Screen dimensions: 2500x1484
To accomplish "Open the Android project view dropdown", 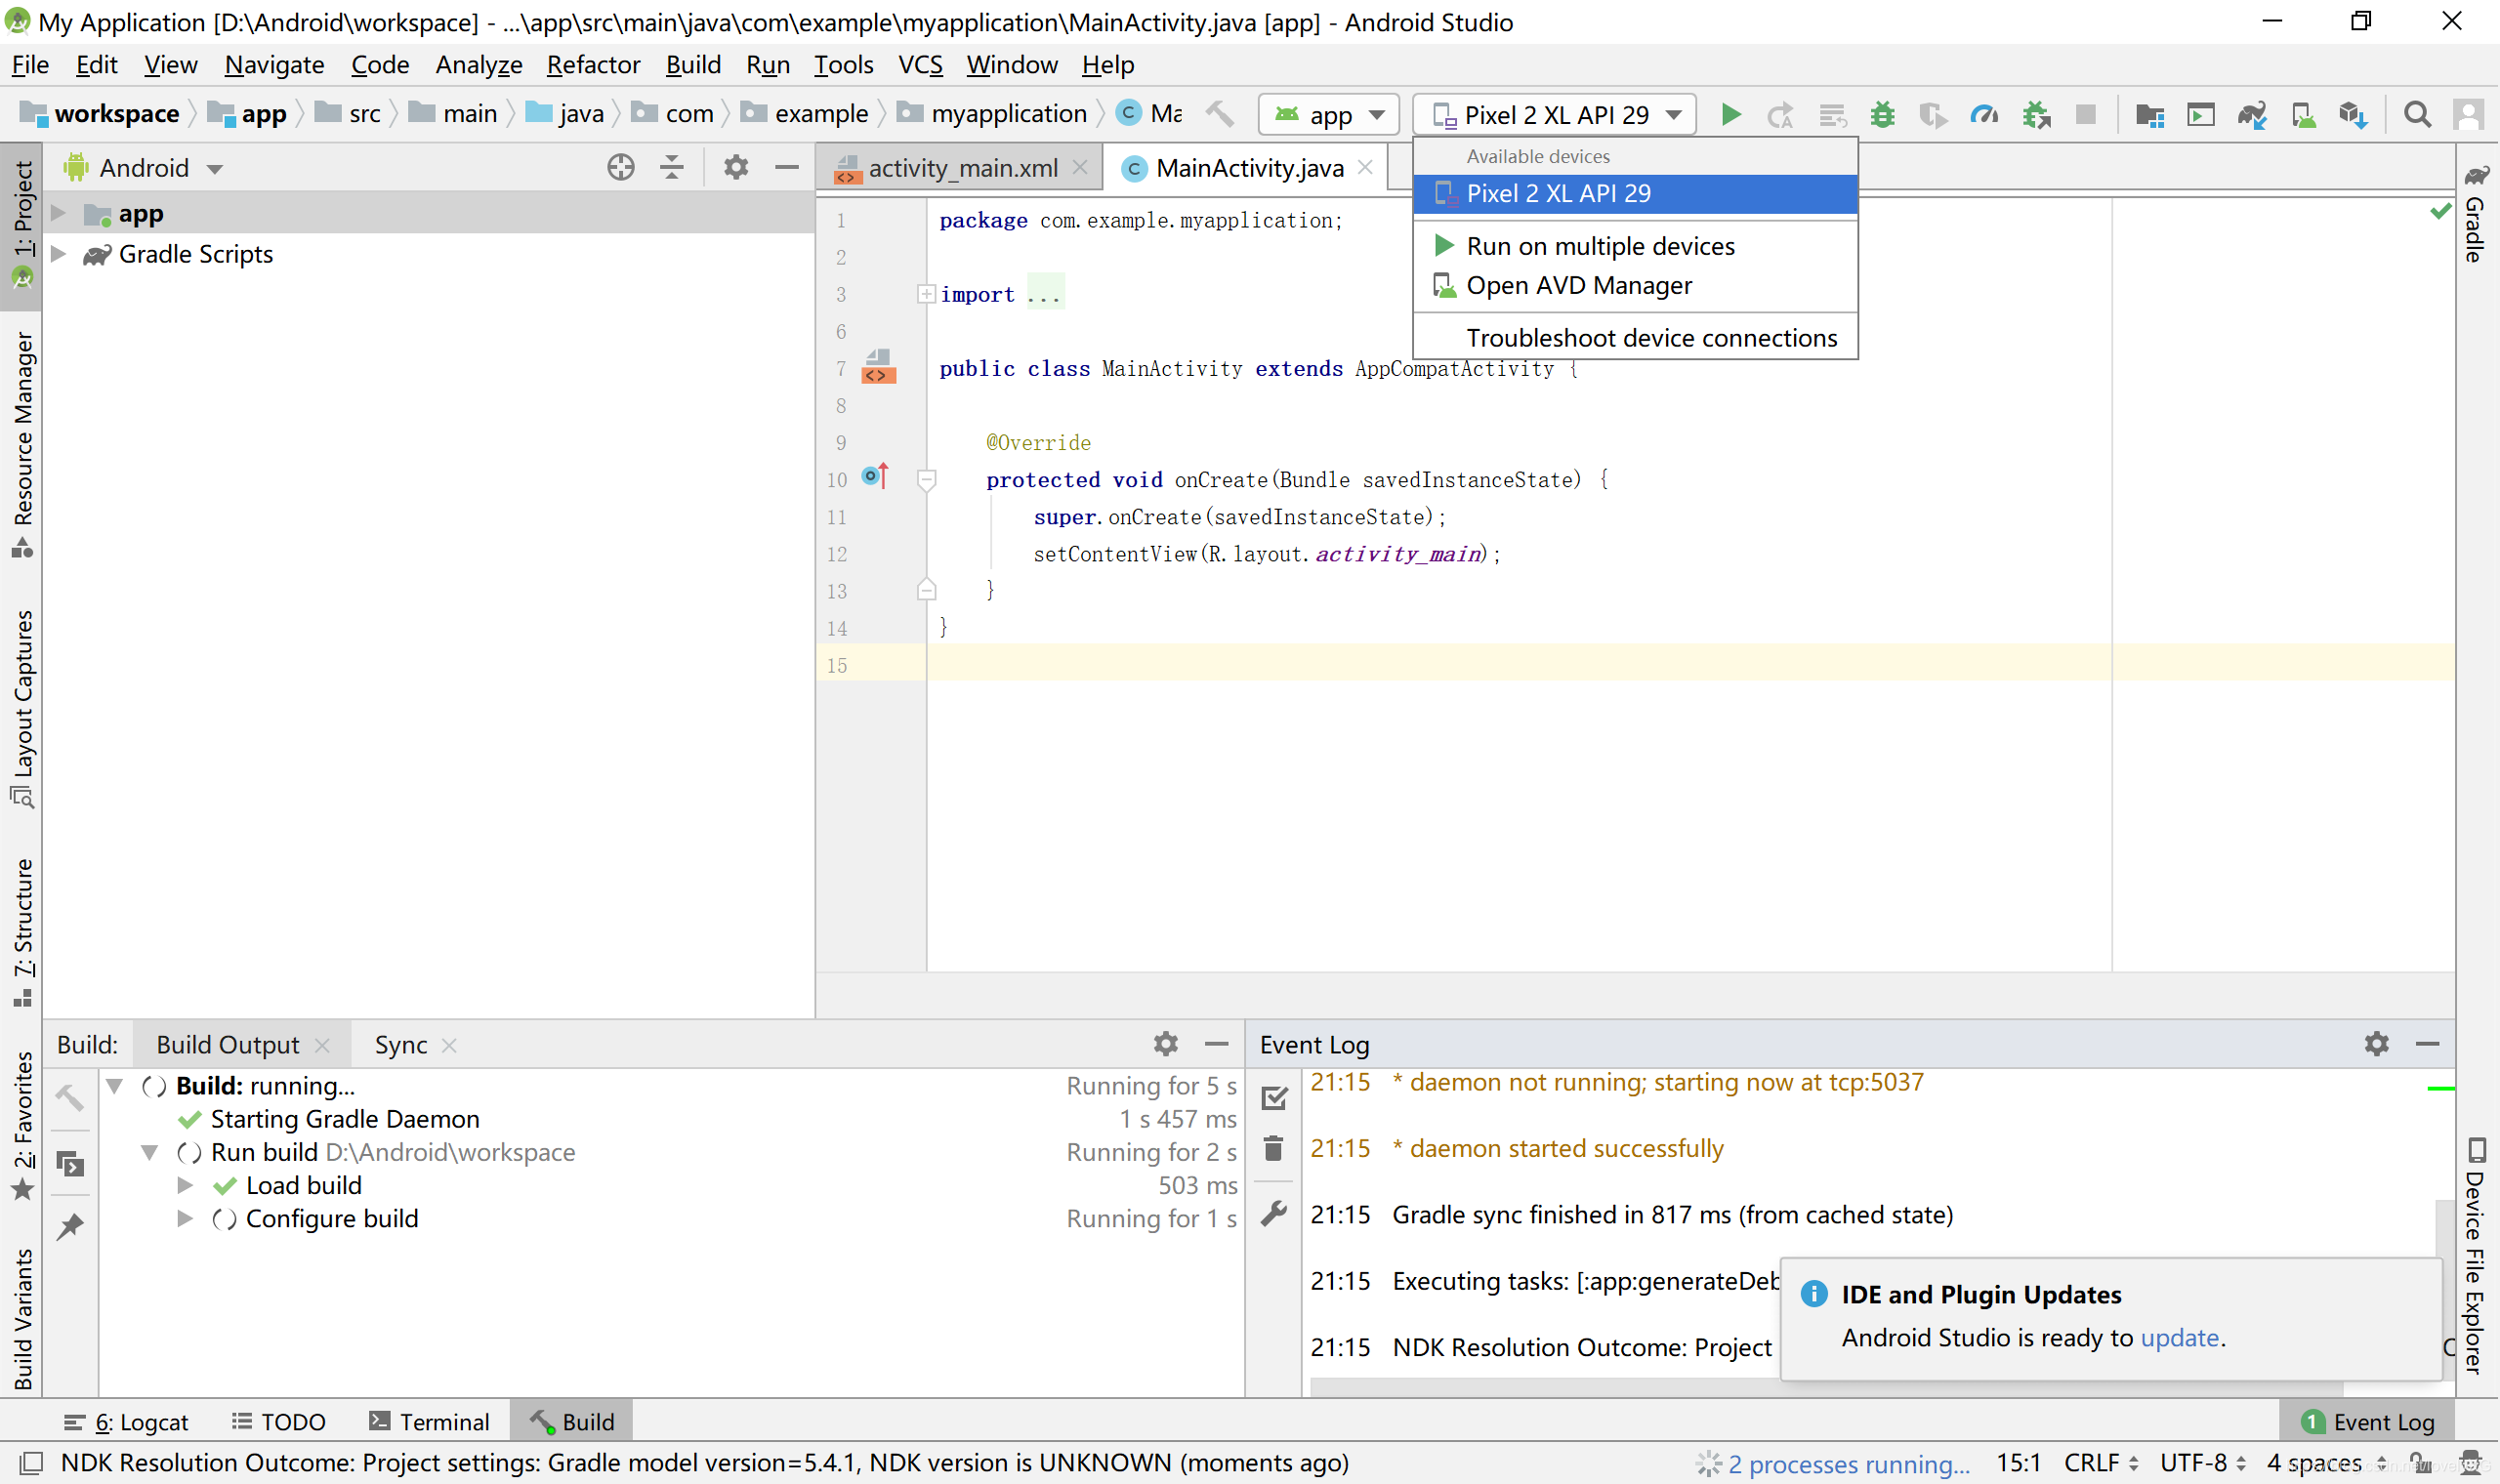I will [143, 167].
